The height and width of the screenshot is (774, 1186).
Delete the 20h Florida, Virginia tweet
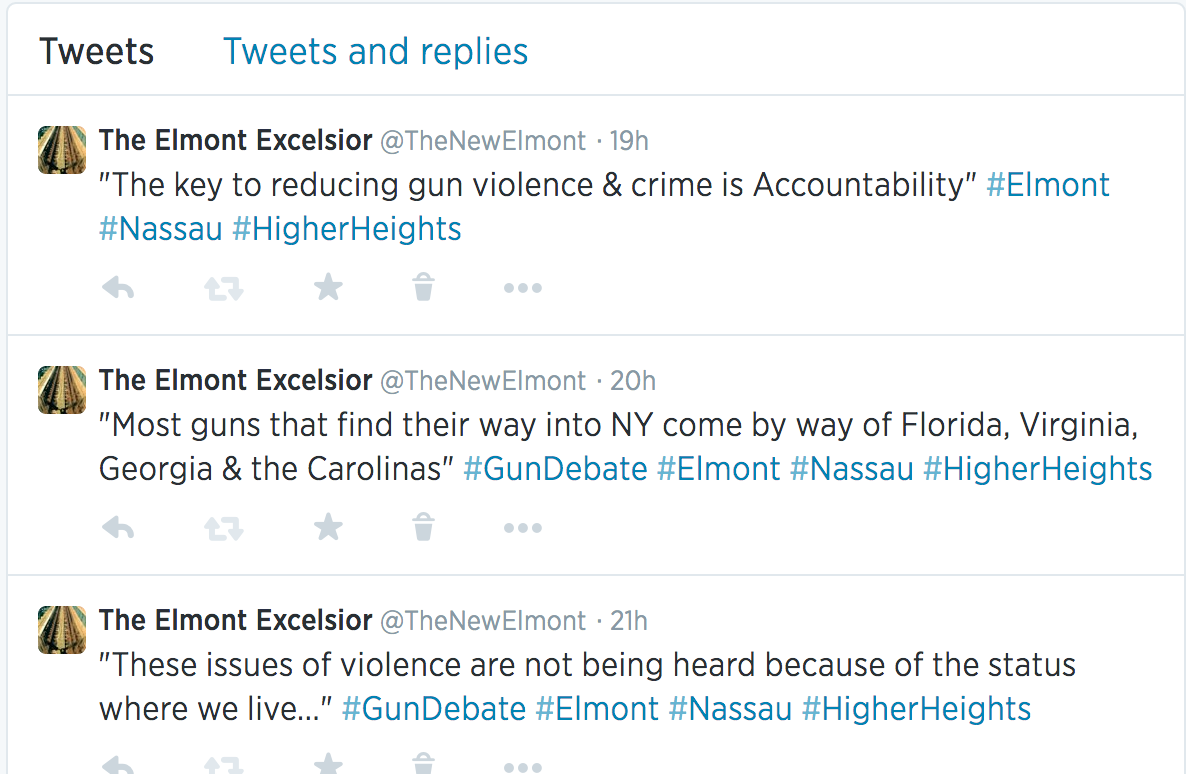(424, 527)
